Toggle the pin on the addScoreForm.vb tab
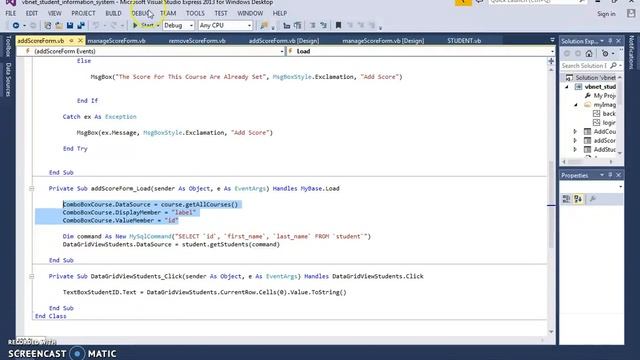 click(71, 41)
